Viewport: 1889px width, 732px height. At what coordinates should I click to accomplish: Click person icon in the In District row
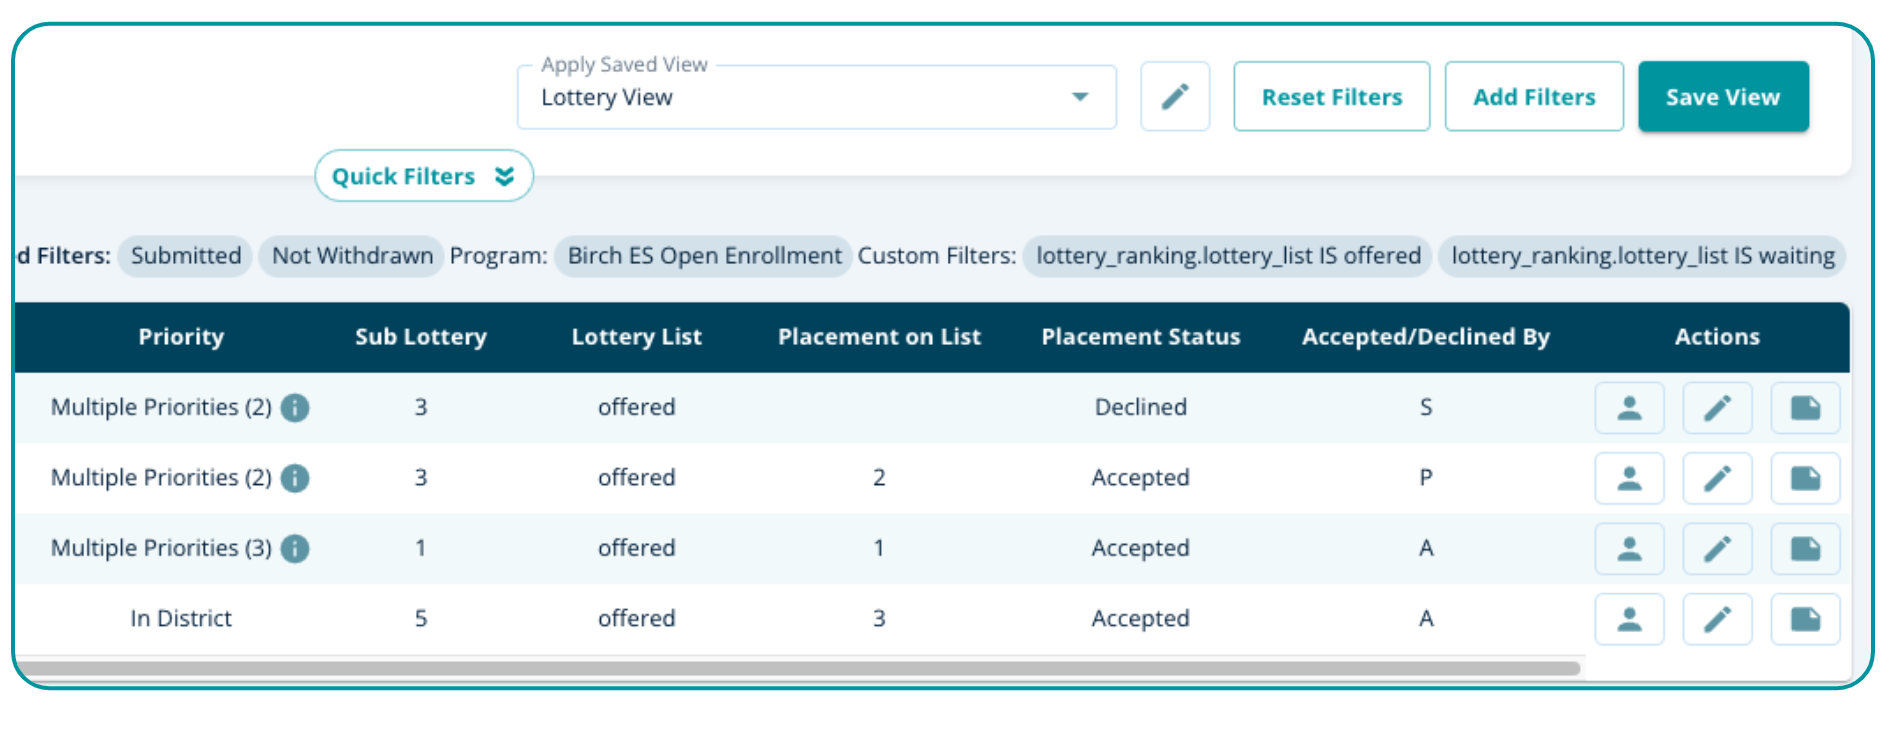(1628, 619)
